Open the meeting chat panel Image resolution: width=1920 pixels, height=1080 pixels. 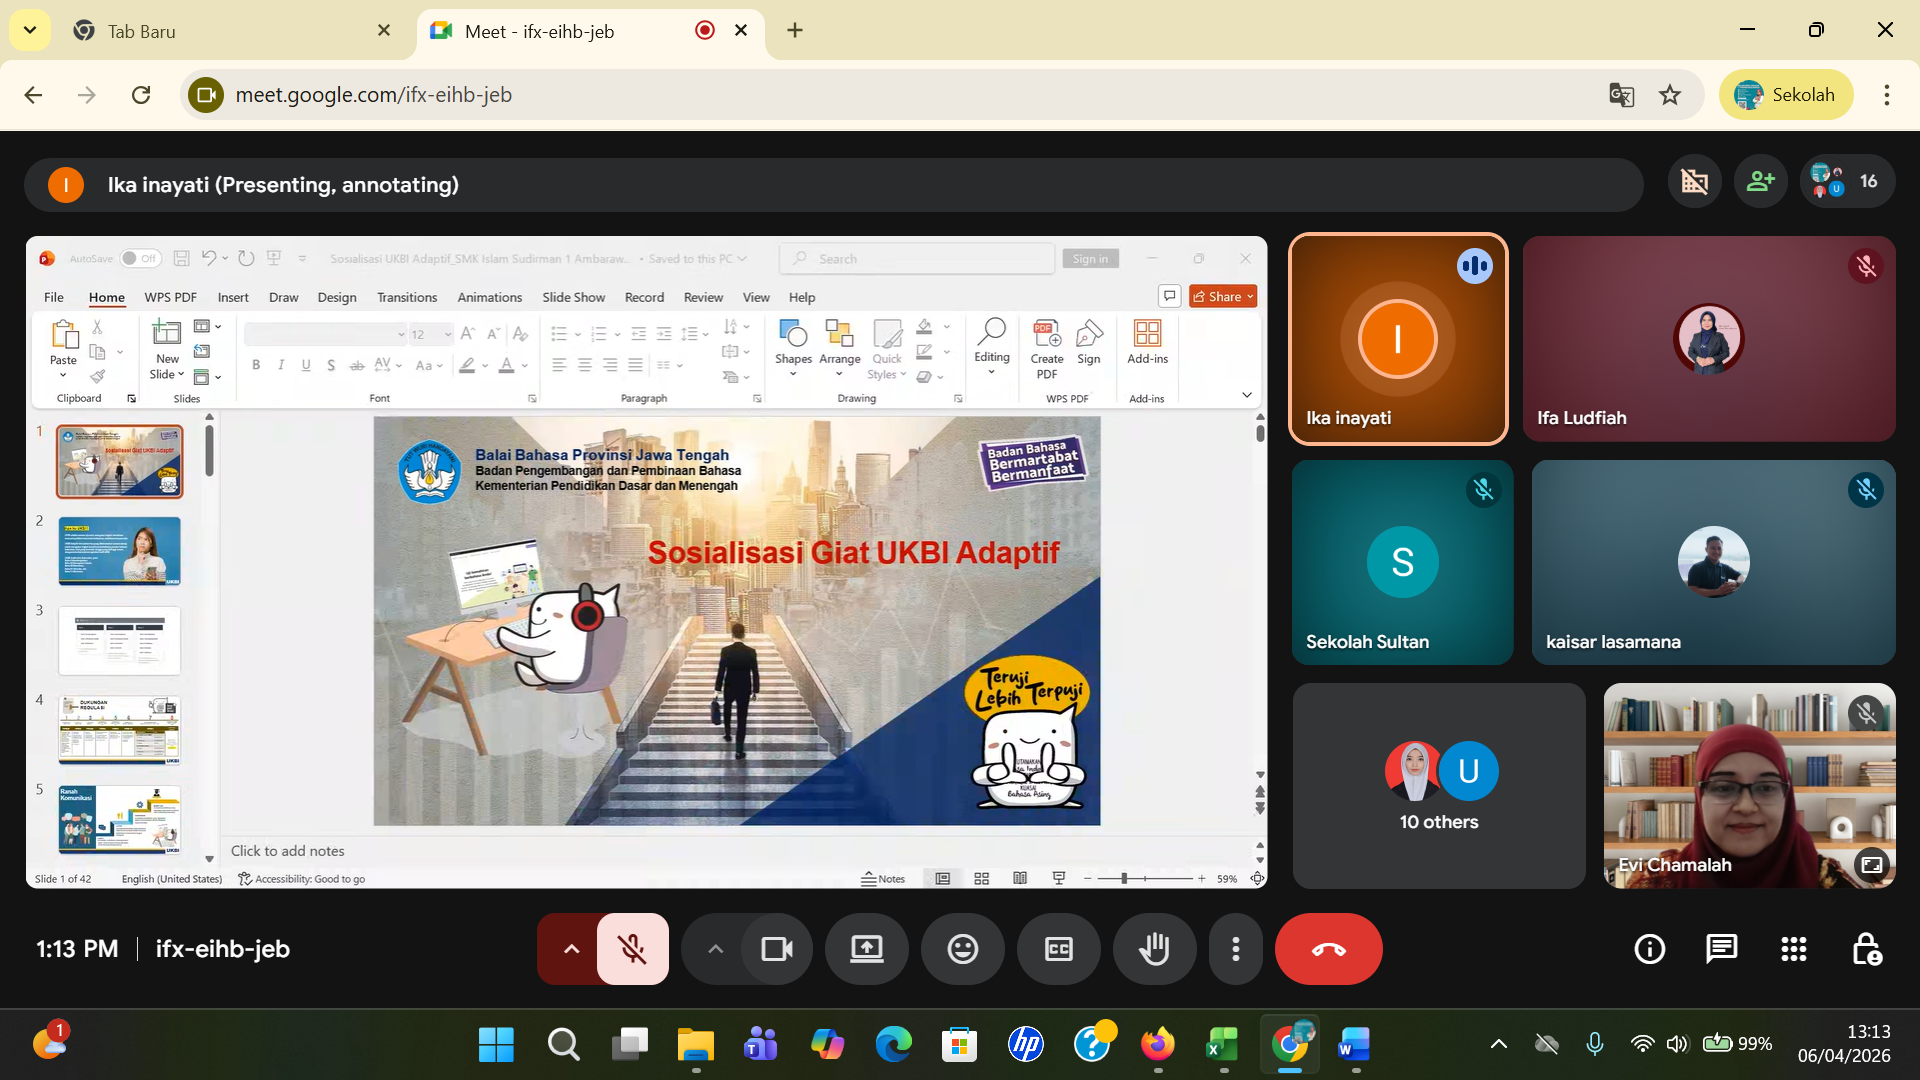1721,949
